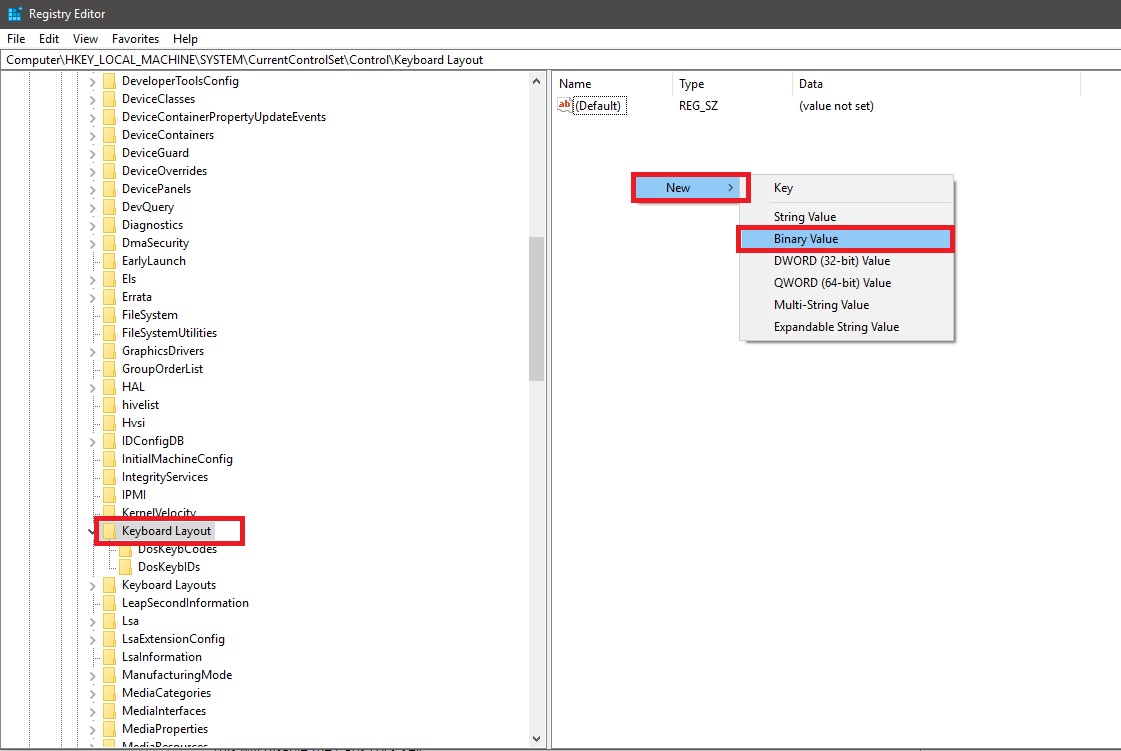Click the DeviceGuard key folder icon
Image resolution: width=1121 pixels, height=751 pixels.
tap(109, 152)
